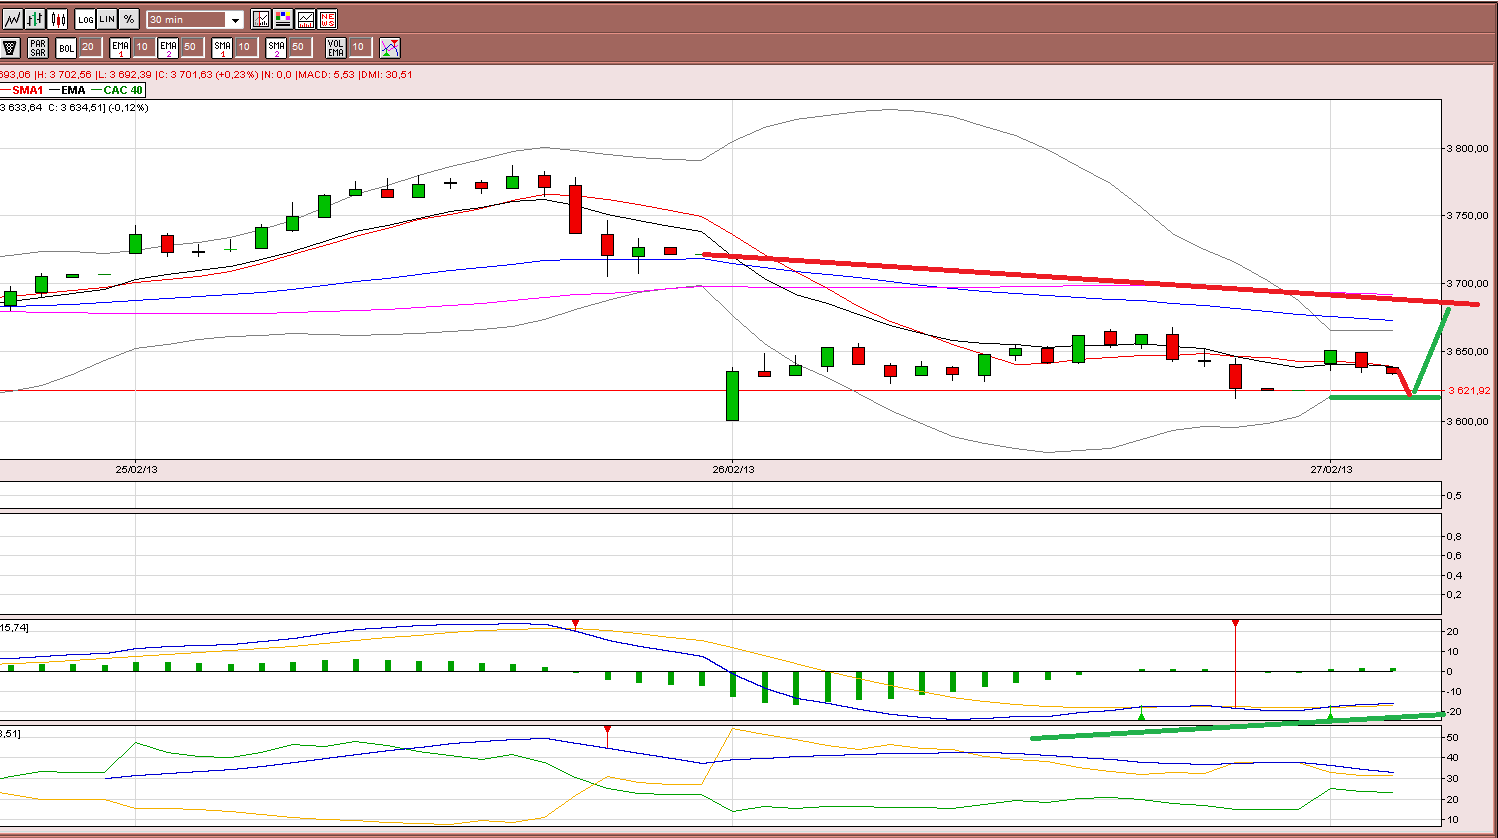
Task: Toggle LIN price scale
Action: click(107, 19)
